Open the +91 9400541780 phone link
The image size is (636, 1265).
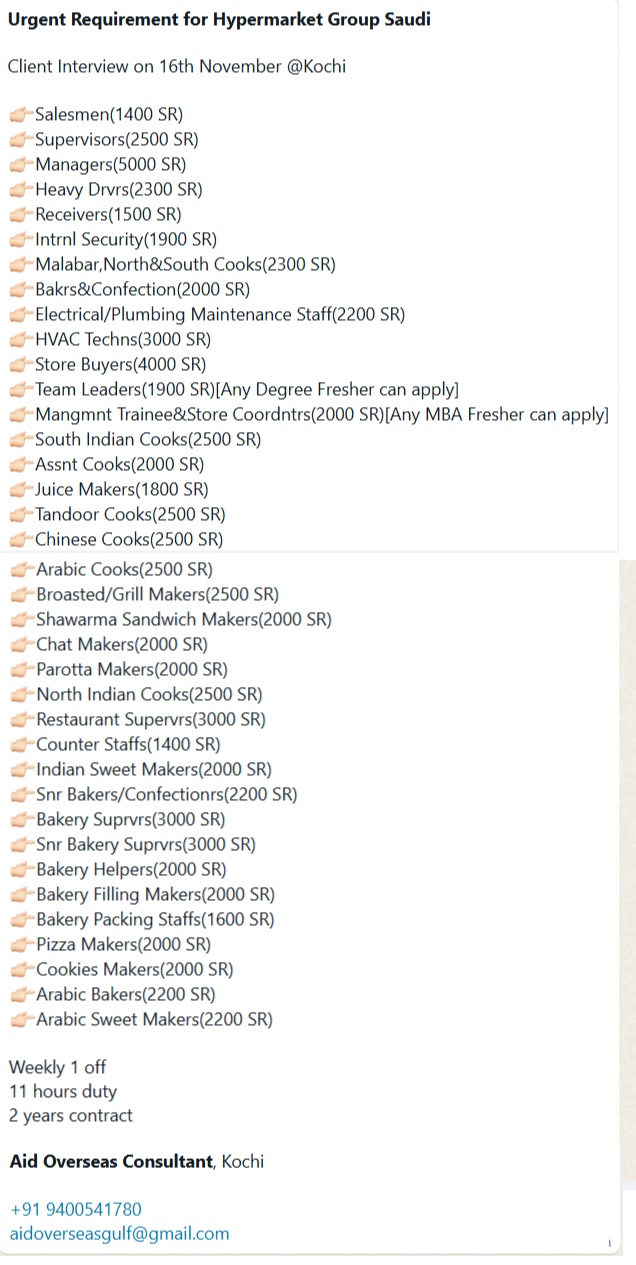(75, 1210)
